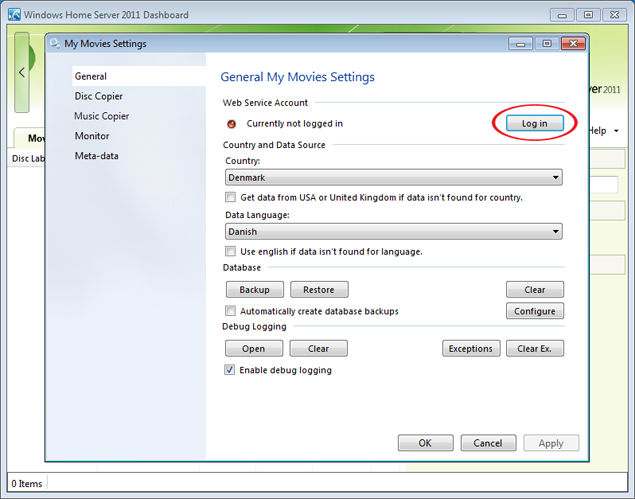The image size is (635, 499).
Task: Expand the Data Language dropdown showing Danish
Action: pos(394,231)
